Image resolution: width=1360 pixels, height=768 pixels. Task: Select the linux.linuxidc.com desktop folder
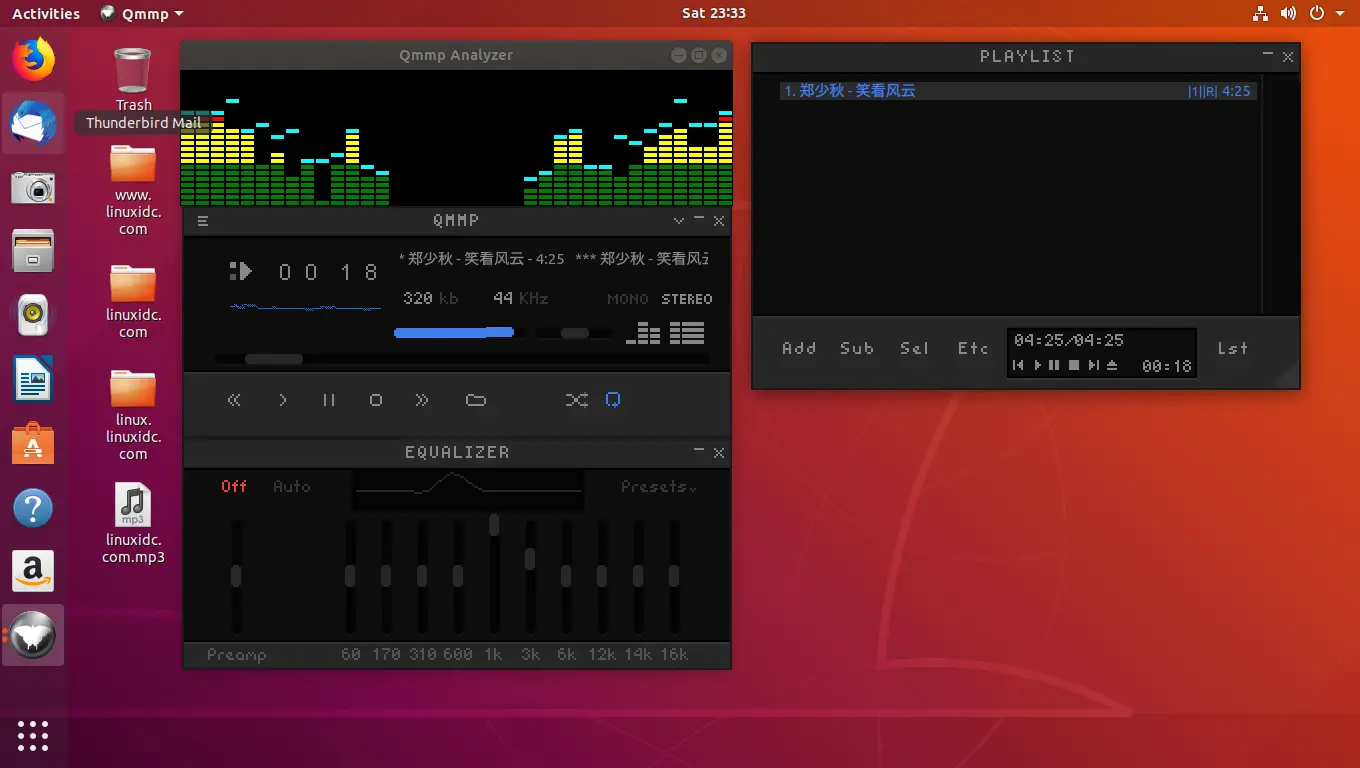point(133,414)
